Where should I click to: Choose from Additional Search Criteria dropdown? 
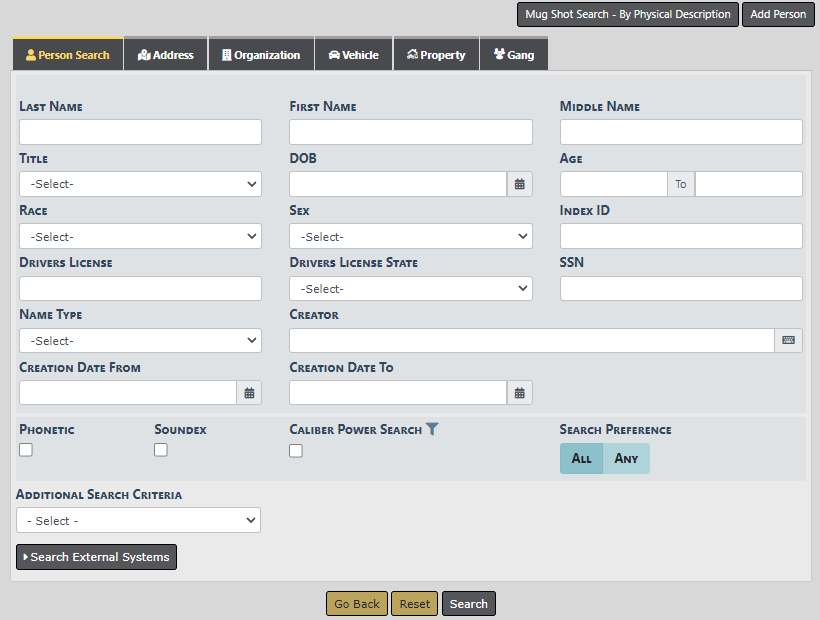138,521
